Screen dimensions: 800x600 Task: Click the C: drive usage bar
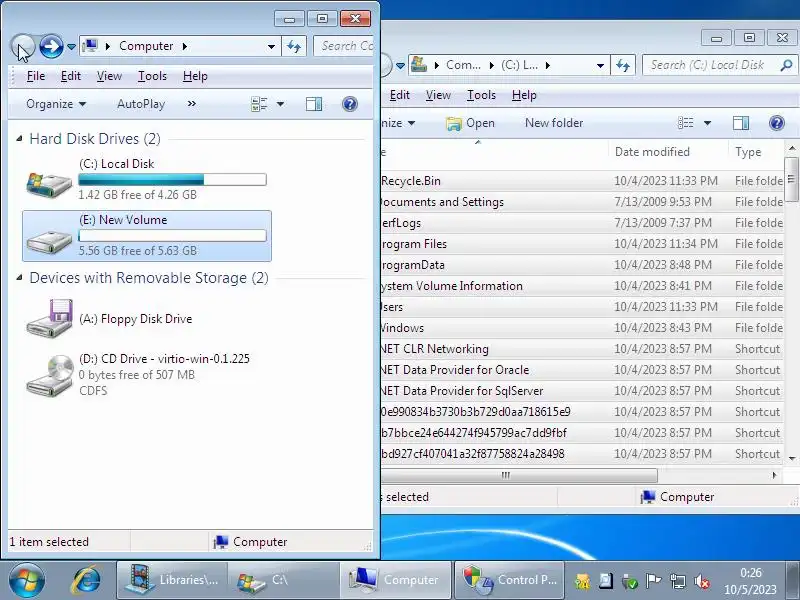172,180
